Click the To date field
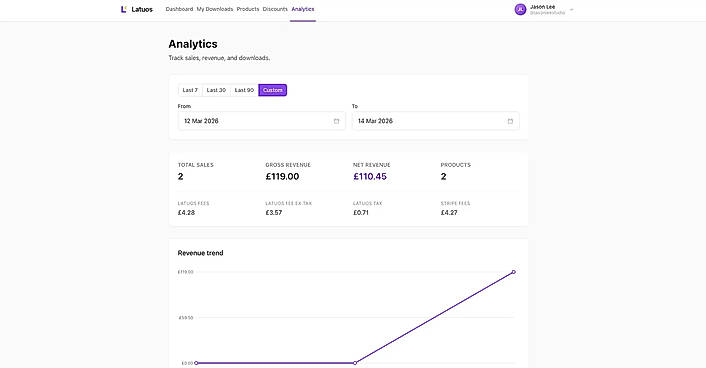Viewport: 706px width, 368px height. pos(435,121)
